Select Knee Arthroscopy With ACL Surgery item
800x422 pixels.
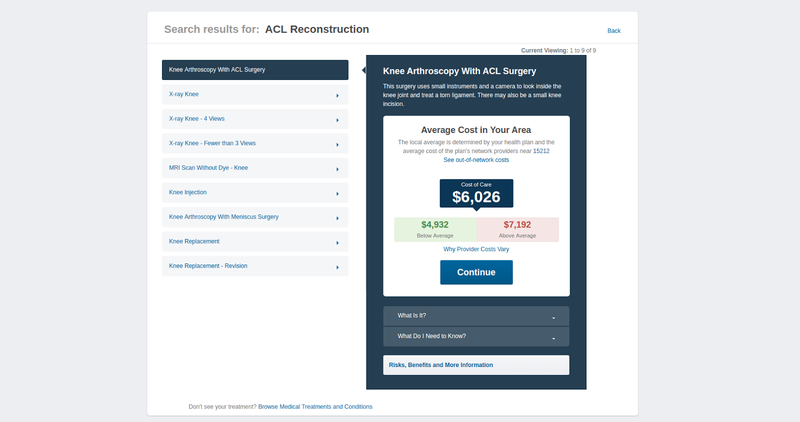coord(255,70)
